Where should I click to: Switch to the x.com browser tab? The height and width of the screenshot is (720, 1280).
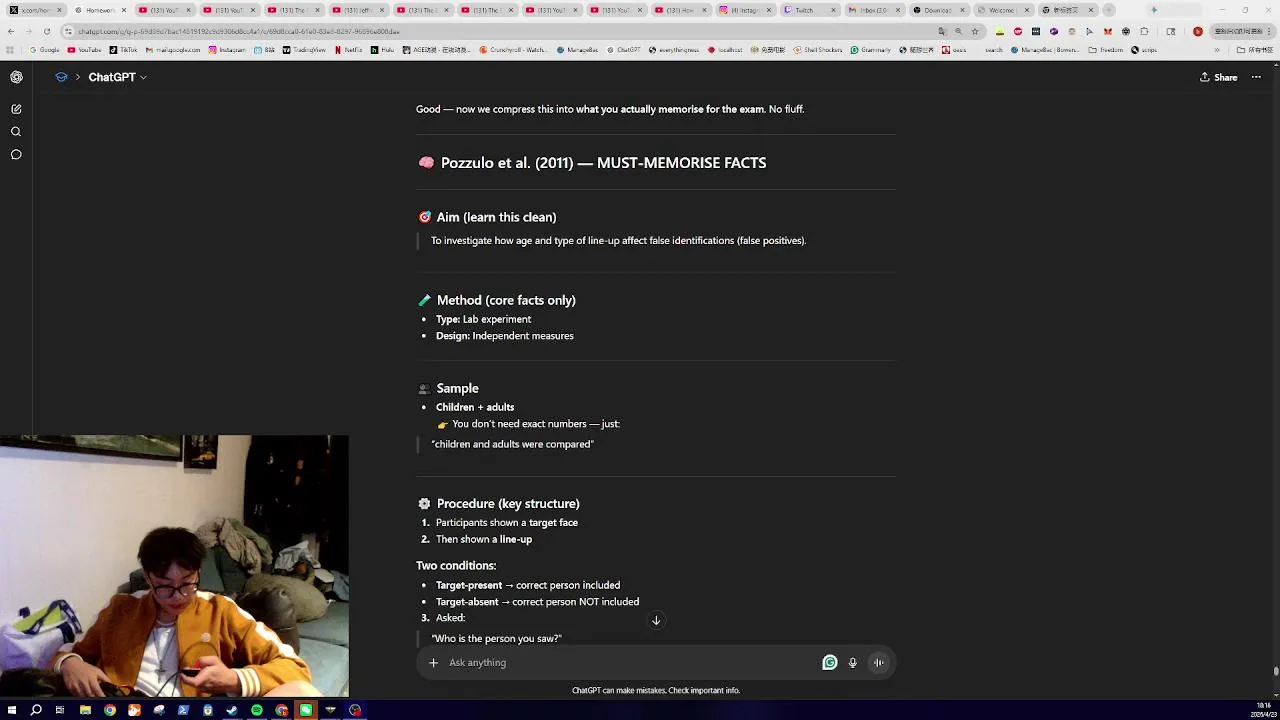(x=35, y=10)
